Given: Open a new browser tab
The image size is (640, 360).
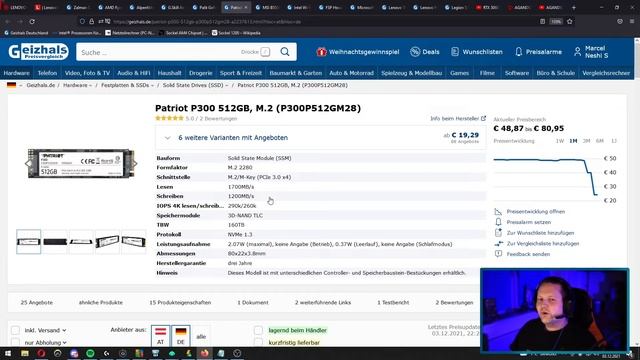Looking at the screenshot, I should (x=573, y=7).
